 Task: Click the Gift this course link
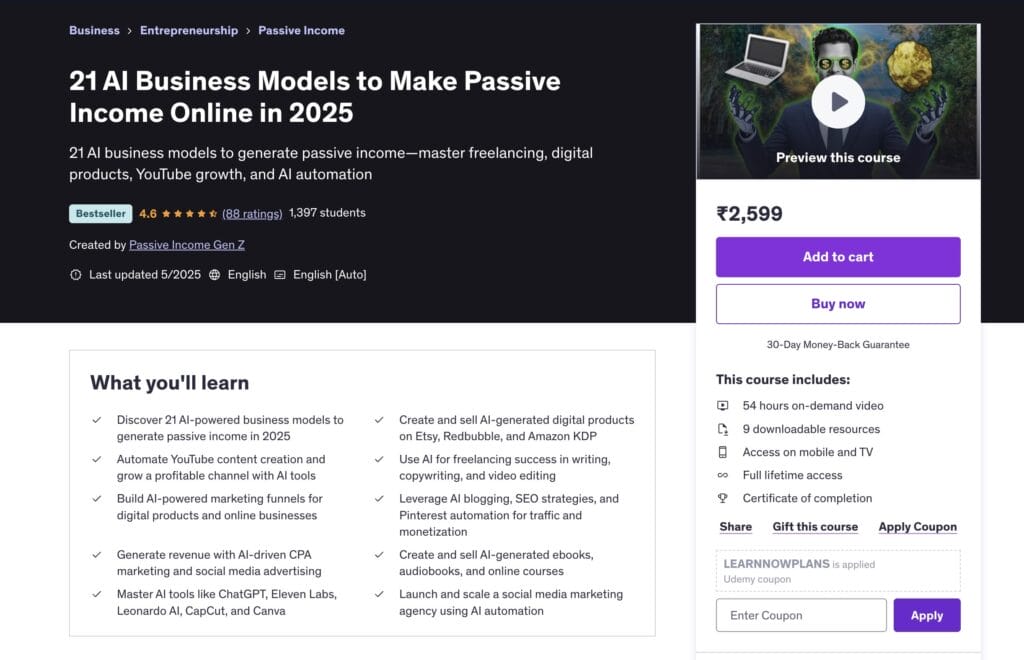click(x=815, y=526)
